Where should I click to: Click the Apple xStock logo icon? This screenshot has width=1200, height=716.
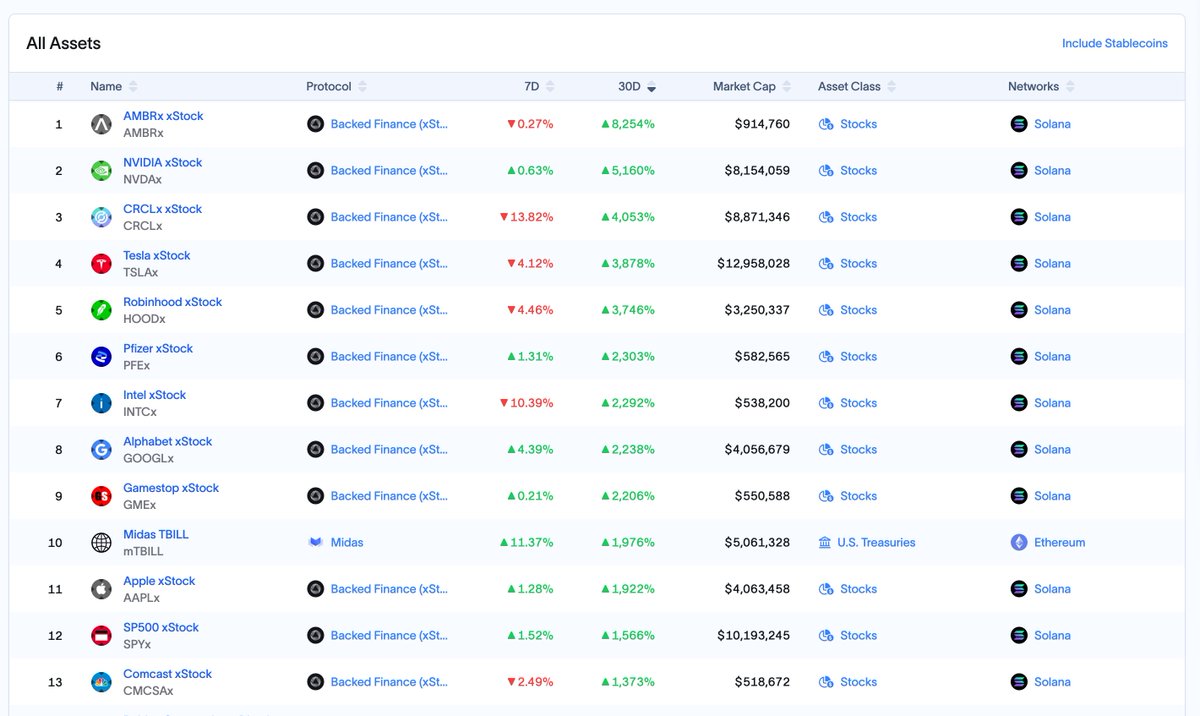pos(101,589)
